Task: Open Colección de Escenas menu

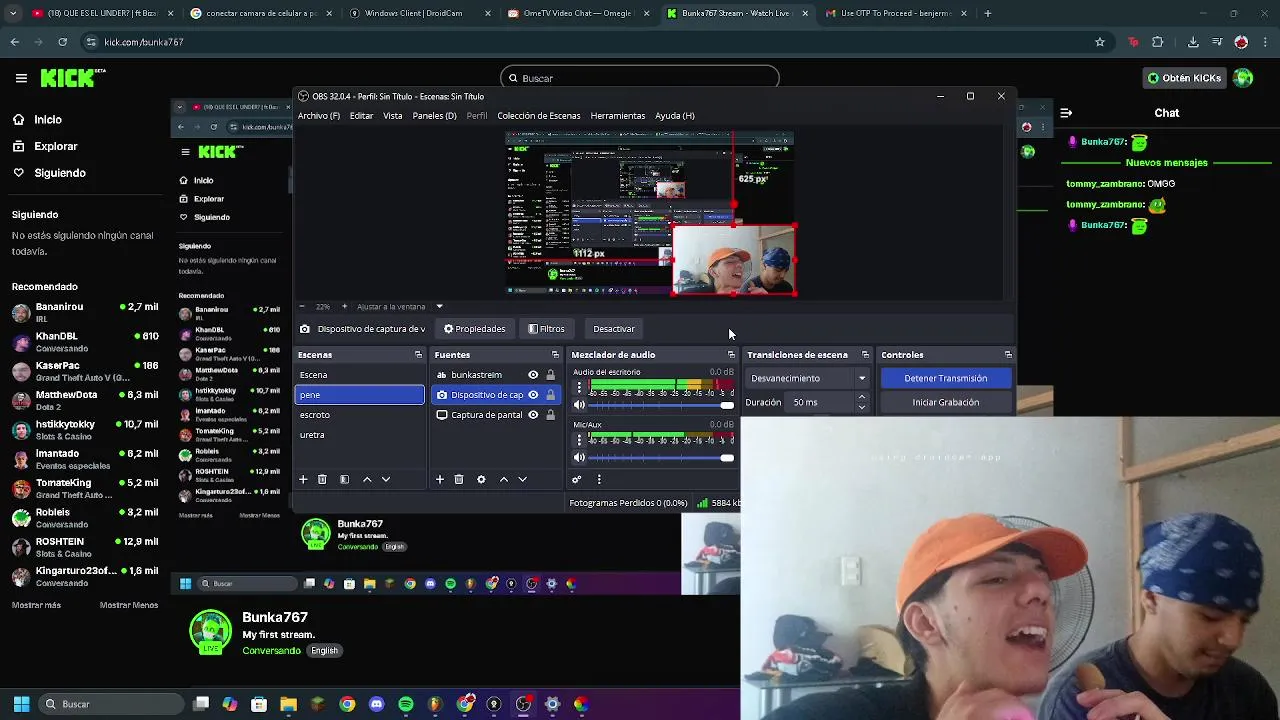Action: pyautogui.click(x=538, y=116)
